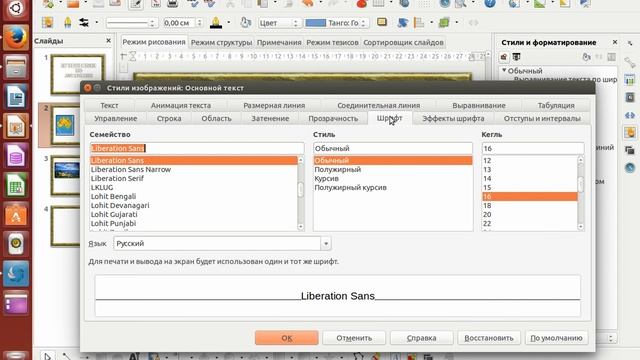This screenshot has width=640, height=360.
Task: Open the Язык language dropdown
Action: click(326, 244)
